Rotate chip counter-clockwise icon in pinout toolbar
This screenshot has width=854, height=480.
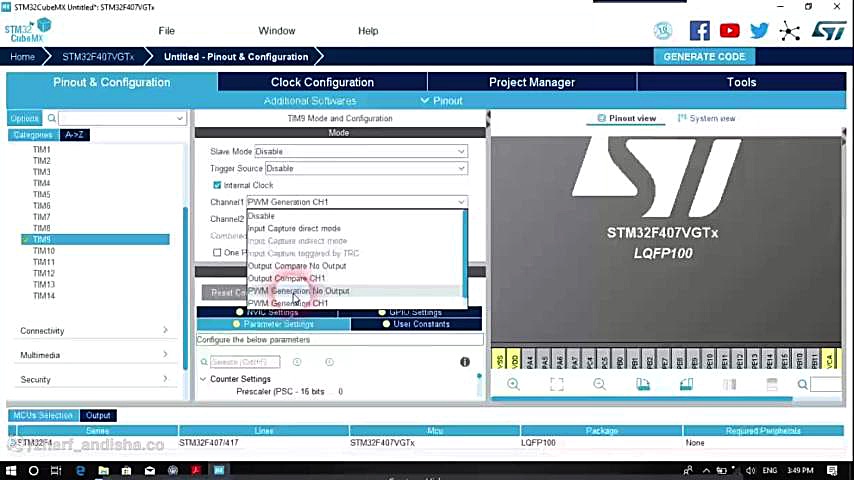click(x=686, y=384)
